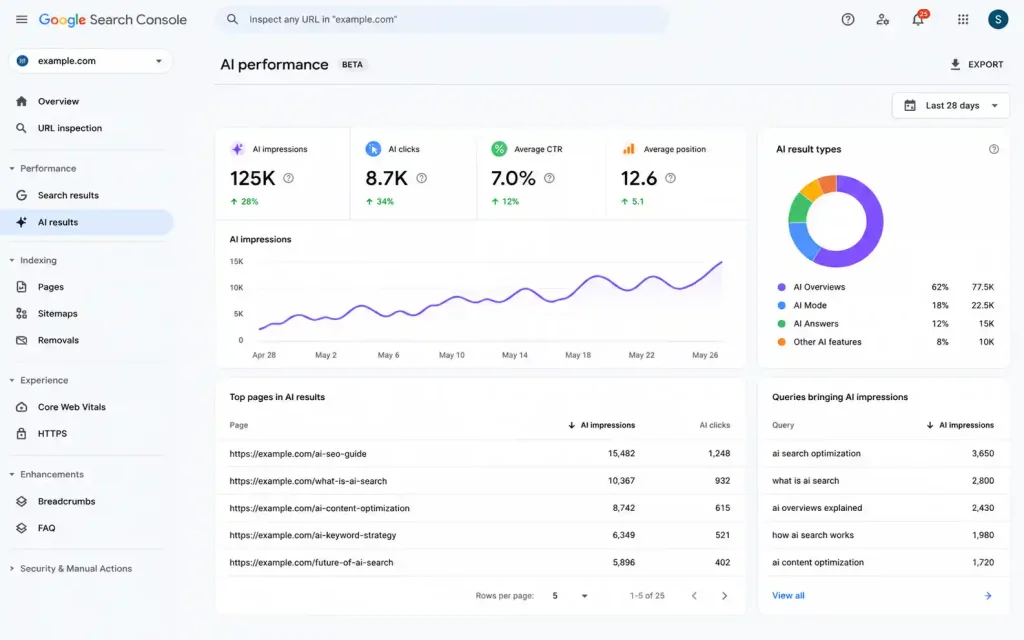Go to previous page of top pages
The height and width of the screenshot is (640, 1024).
[694, 596]
